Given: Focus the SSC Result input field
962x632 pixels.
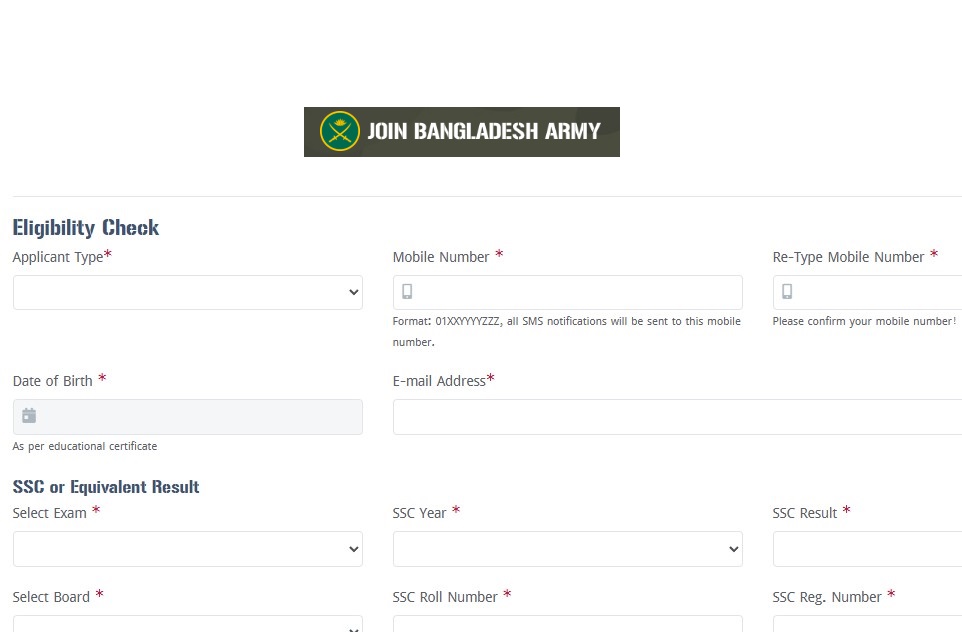Looking at the screenshot, I should point(867,549).
